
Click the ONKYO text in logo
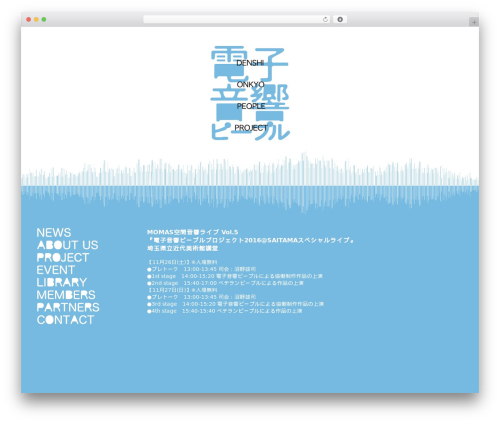tap(251, 85)
